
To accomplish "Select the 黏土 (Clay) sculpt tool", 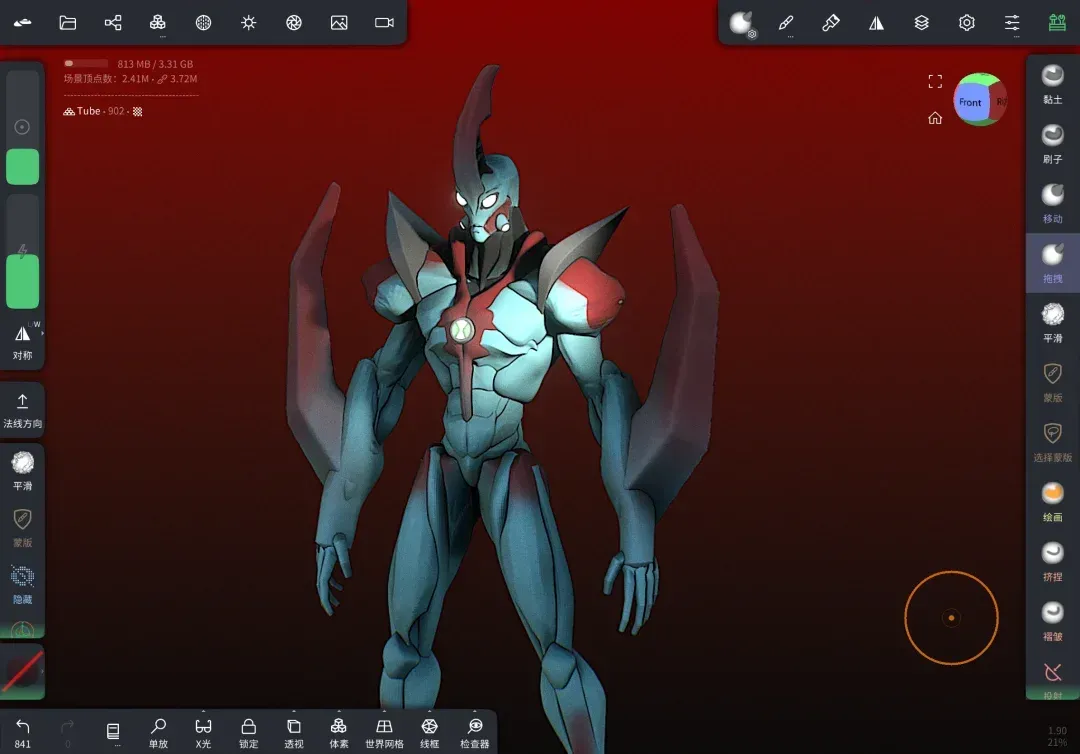I will click(1052, 82).
